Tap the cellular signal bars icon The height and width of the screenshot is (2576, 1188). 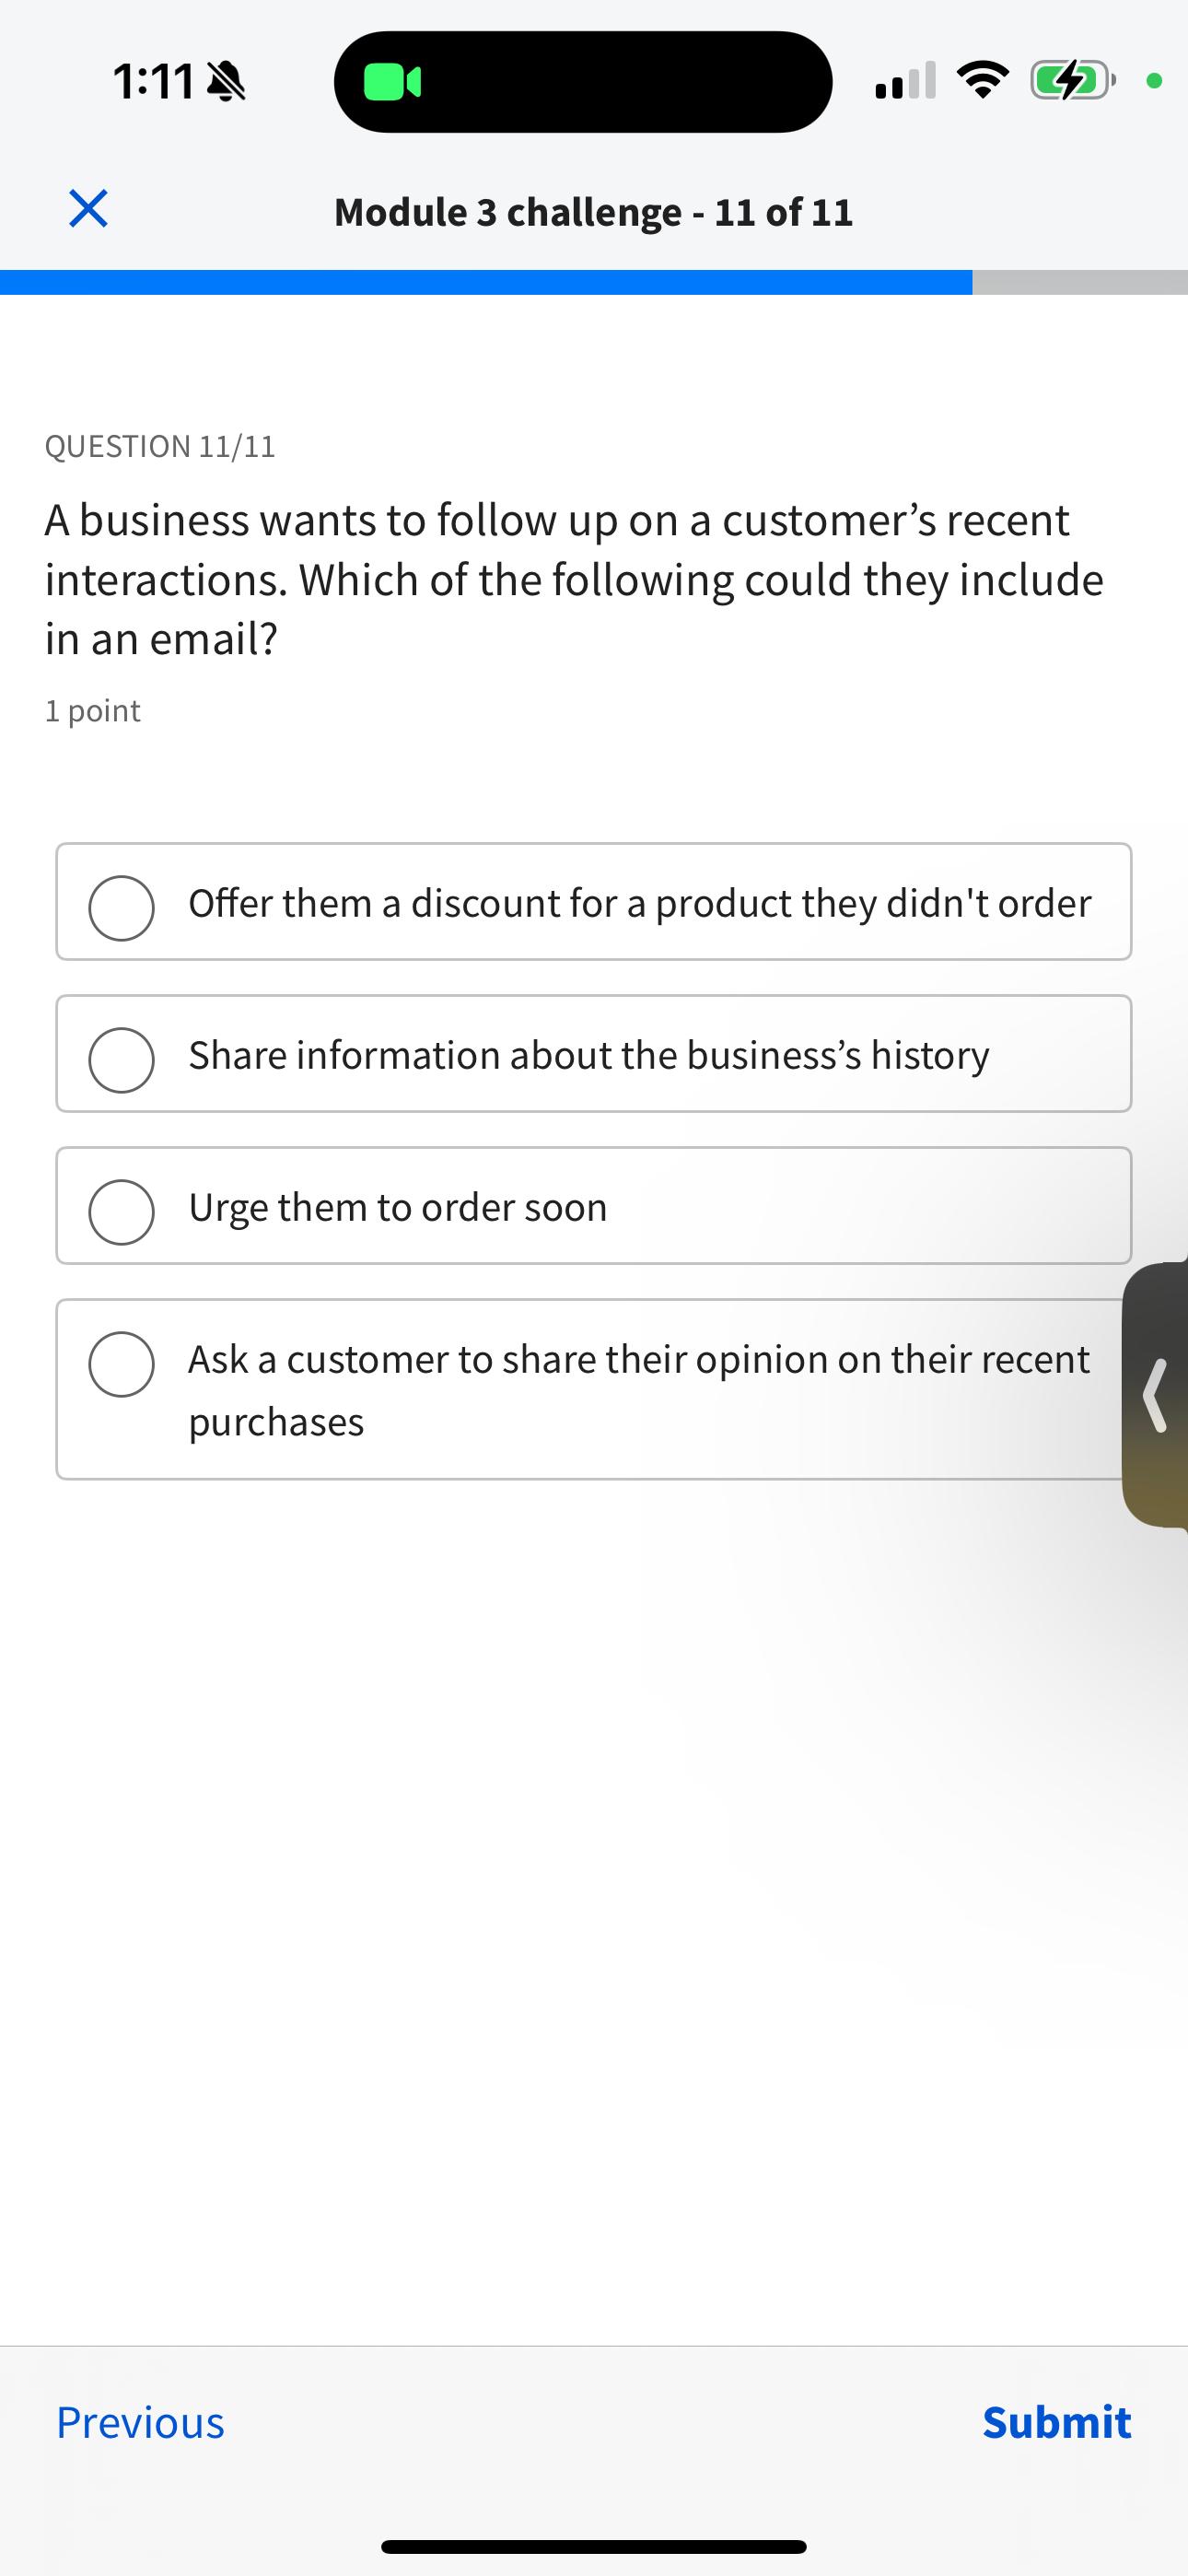click(x=905, y=81)
